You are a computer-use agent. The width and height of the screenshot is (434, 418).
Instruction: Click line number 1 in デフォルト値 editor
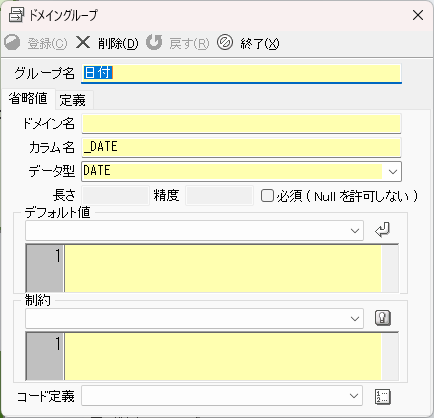58,256
